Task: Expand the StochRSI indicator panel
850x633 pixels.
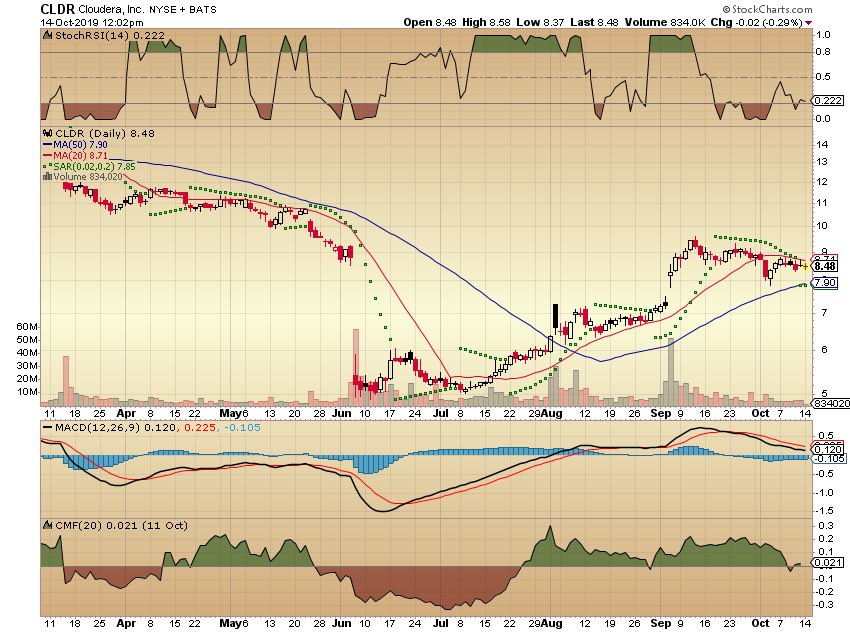Action: click(100, 34)
